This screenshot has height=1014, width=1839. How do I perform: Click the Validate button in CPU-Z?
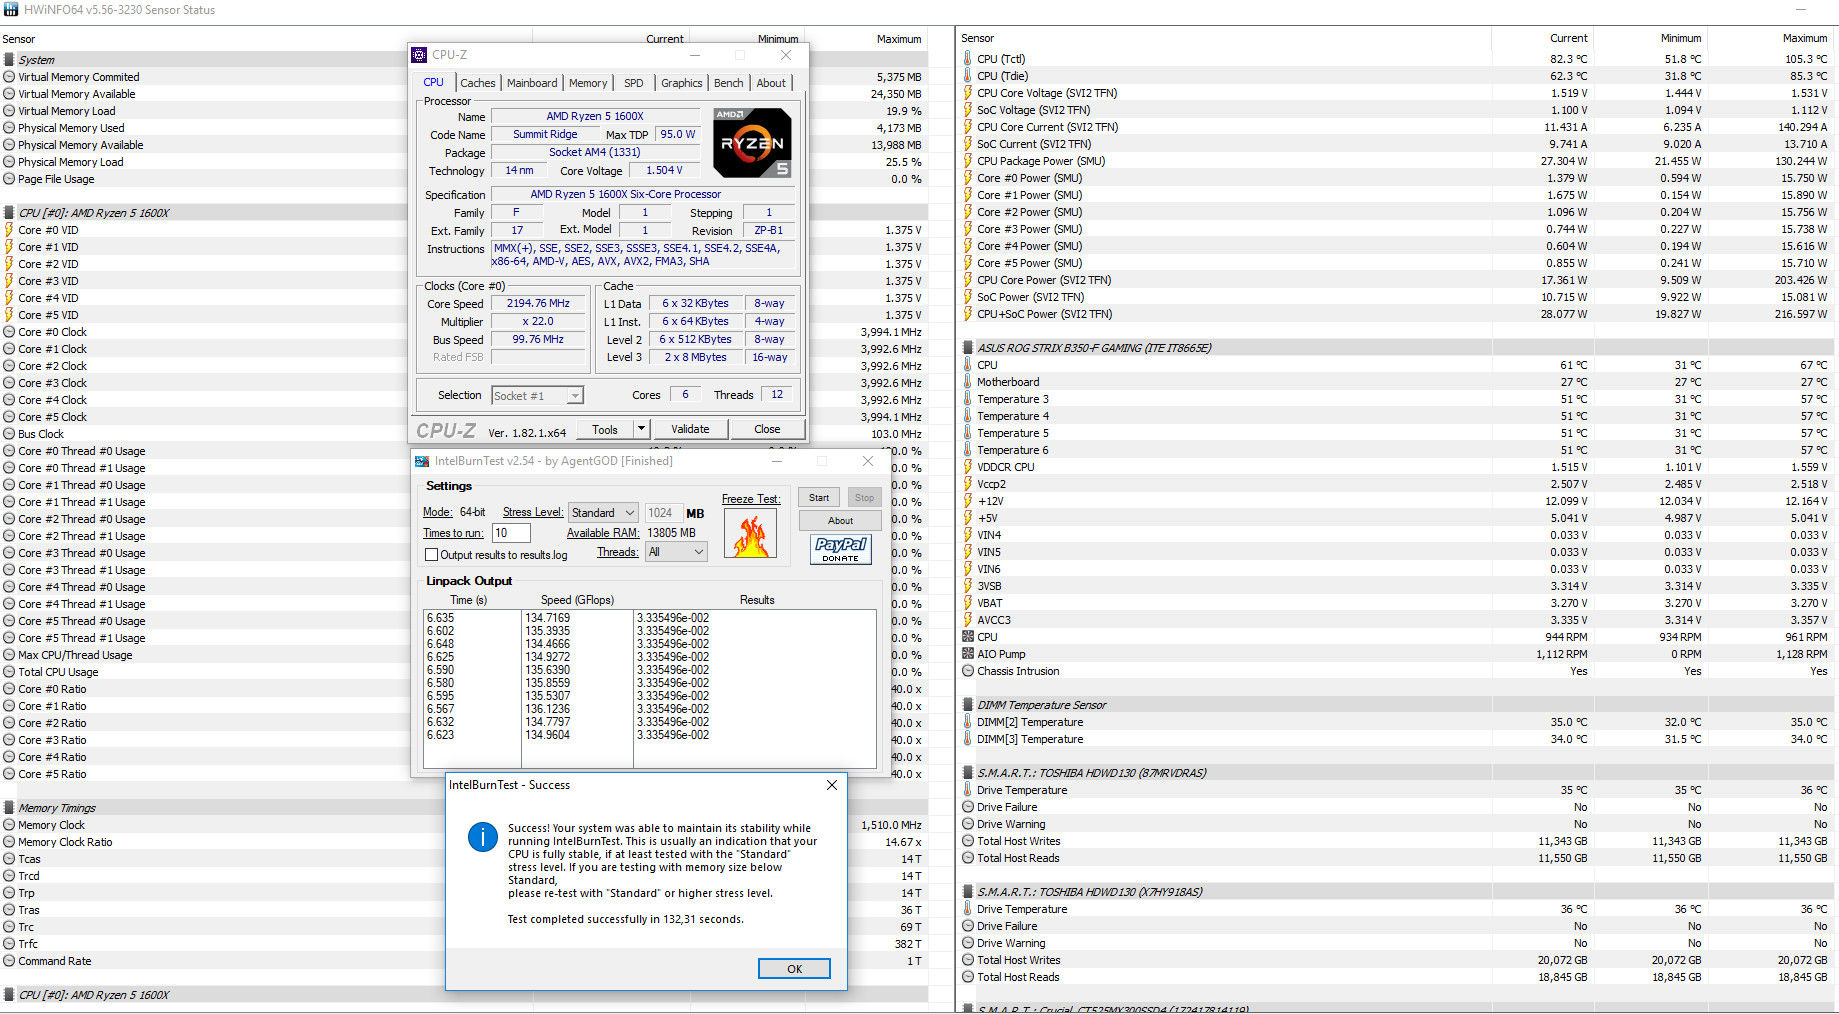(690, 429)
